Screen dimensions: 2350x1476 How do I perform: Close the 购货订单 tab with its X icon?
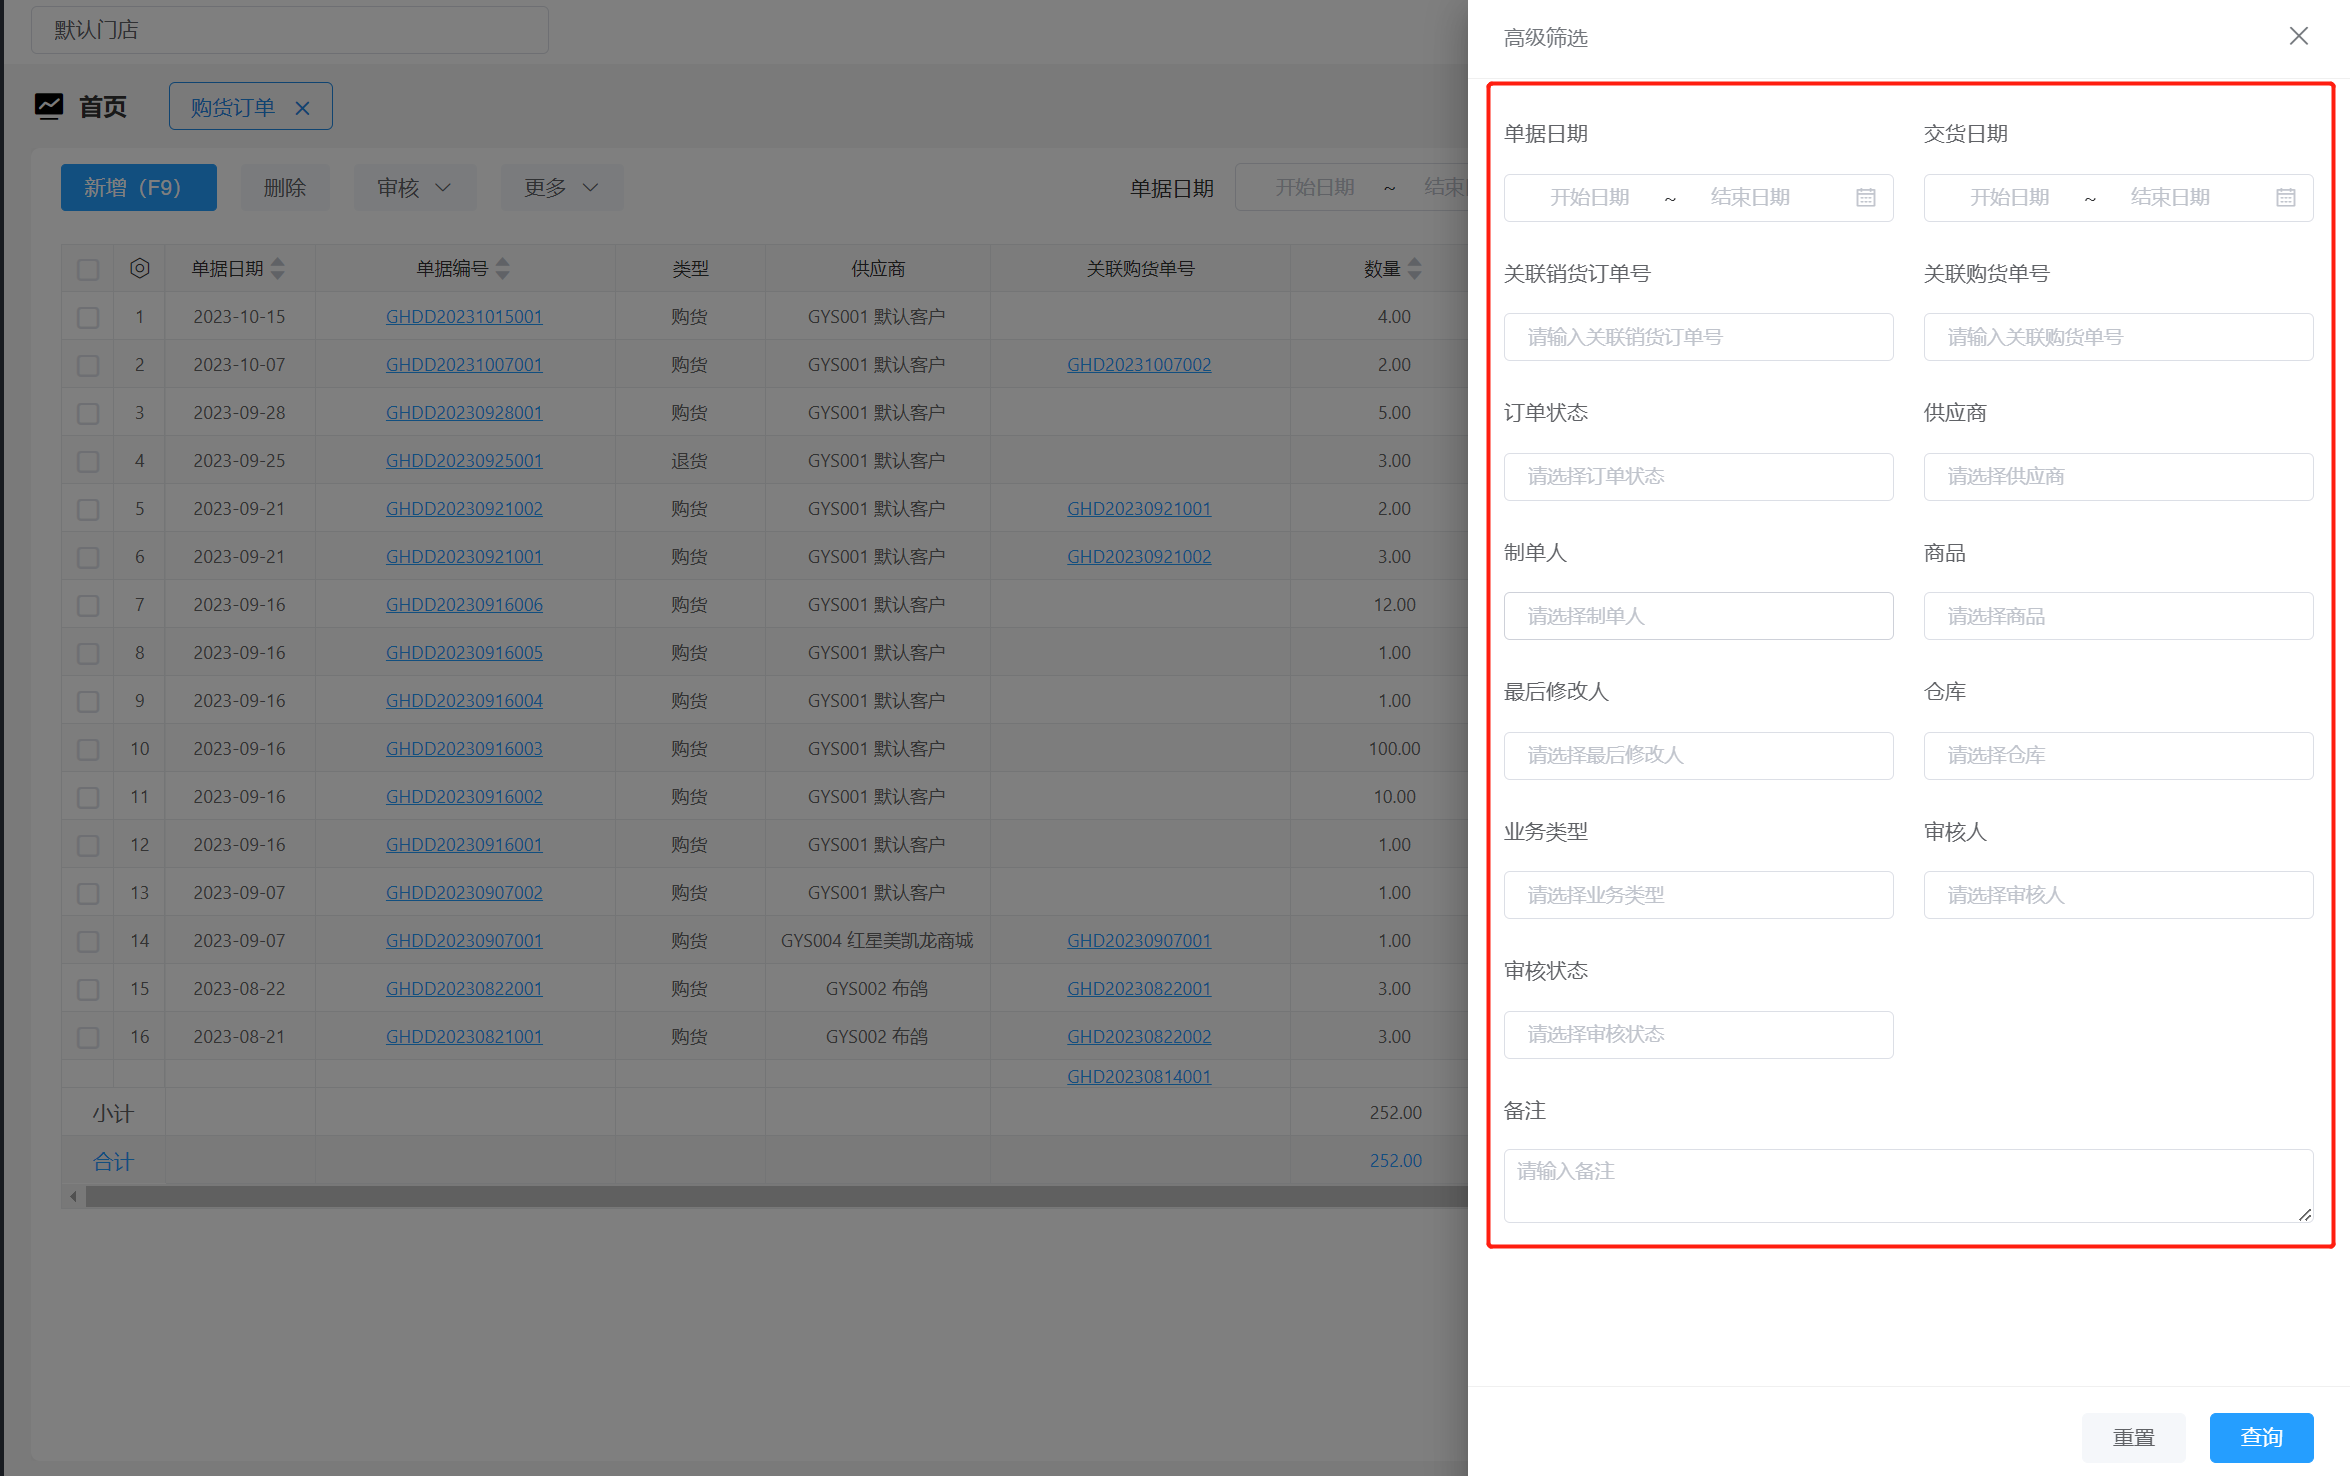[302, 108]
